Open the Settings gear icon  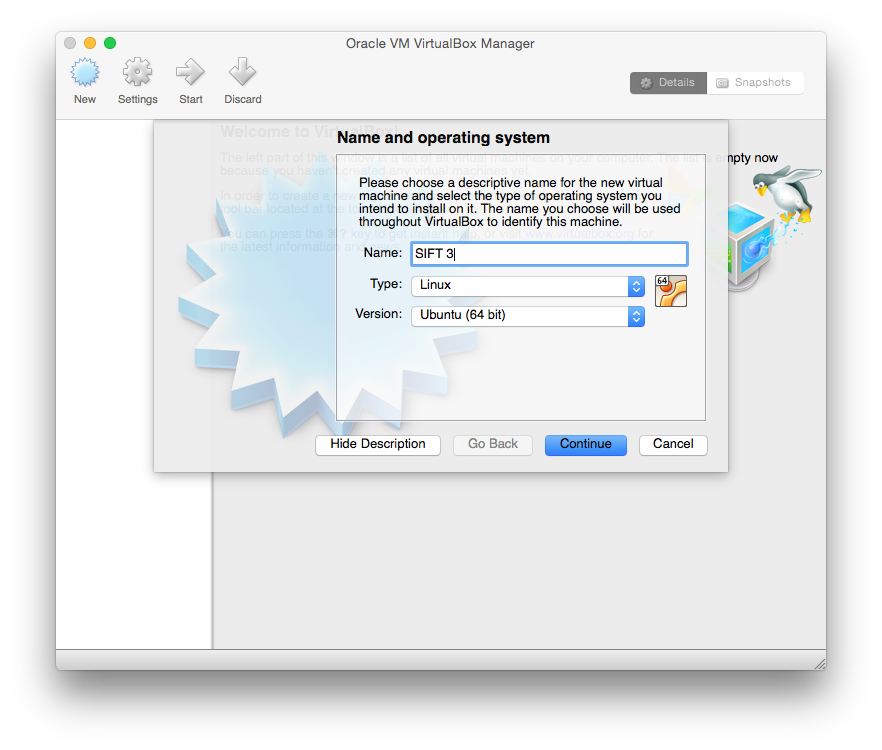pyautogui.click(x=137, y=72)
